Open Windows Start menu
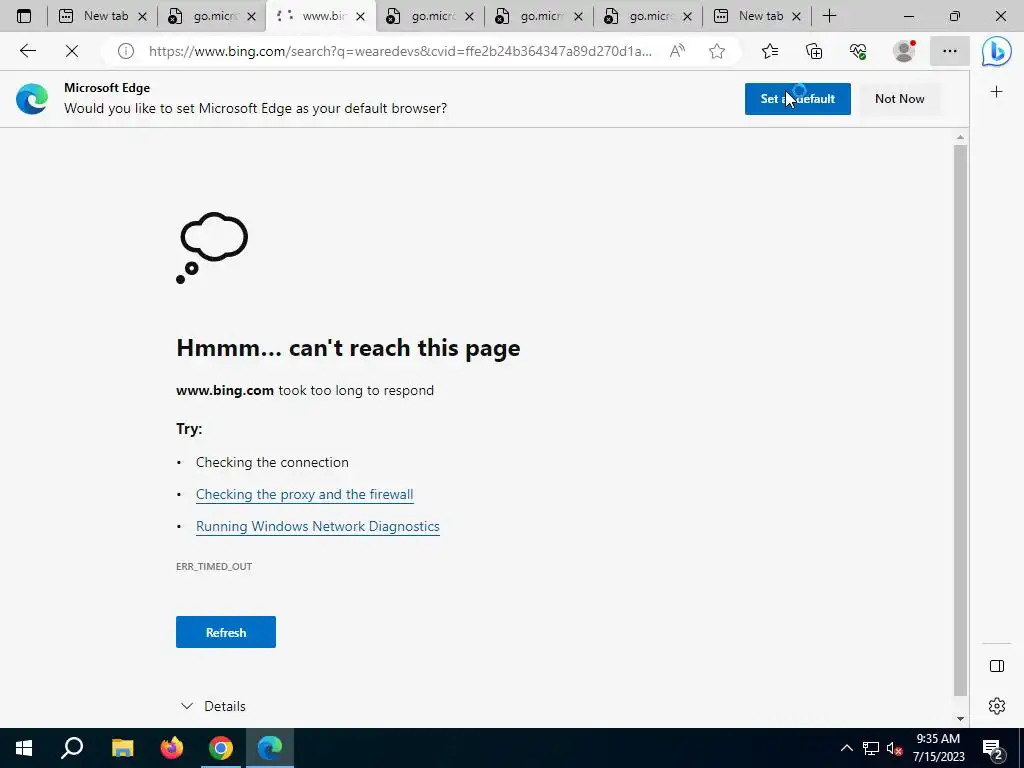Screen dimensions: 1024x768 tap(24, 748)
